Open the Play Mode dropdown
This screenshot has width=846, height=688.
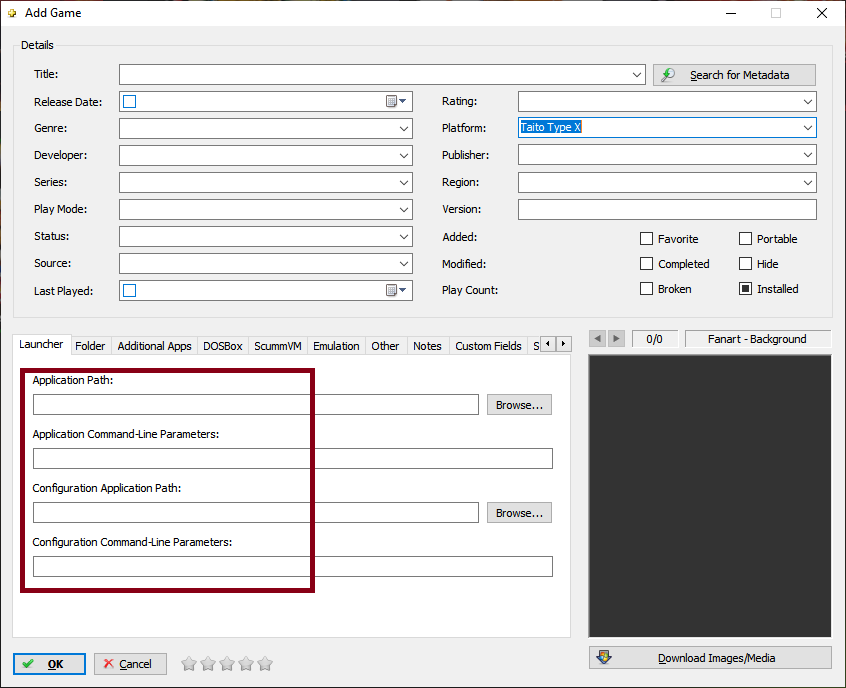tap(404, 209)
